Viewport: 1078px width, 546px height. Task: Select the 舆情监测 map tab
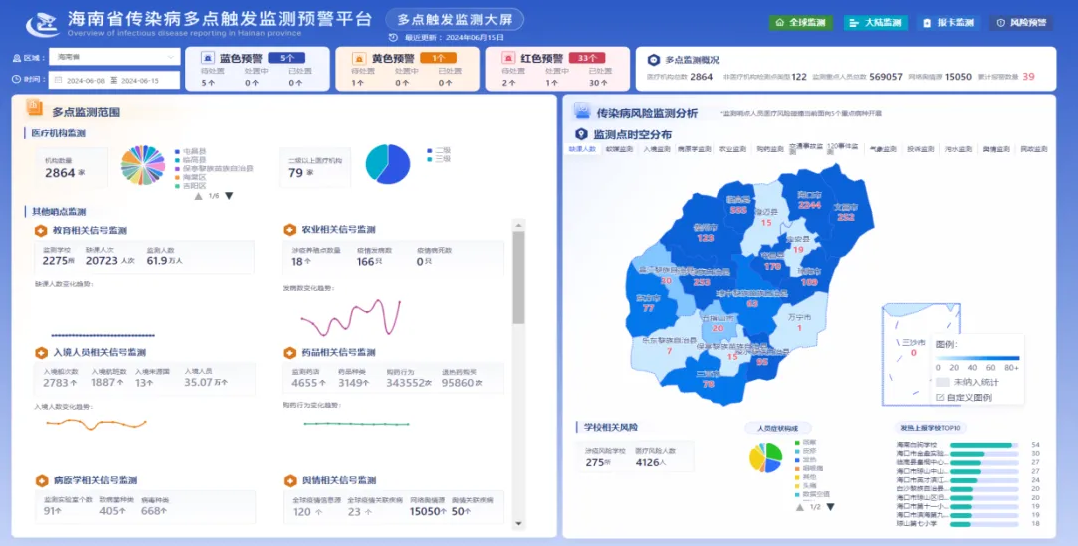[x=996, y=149]
